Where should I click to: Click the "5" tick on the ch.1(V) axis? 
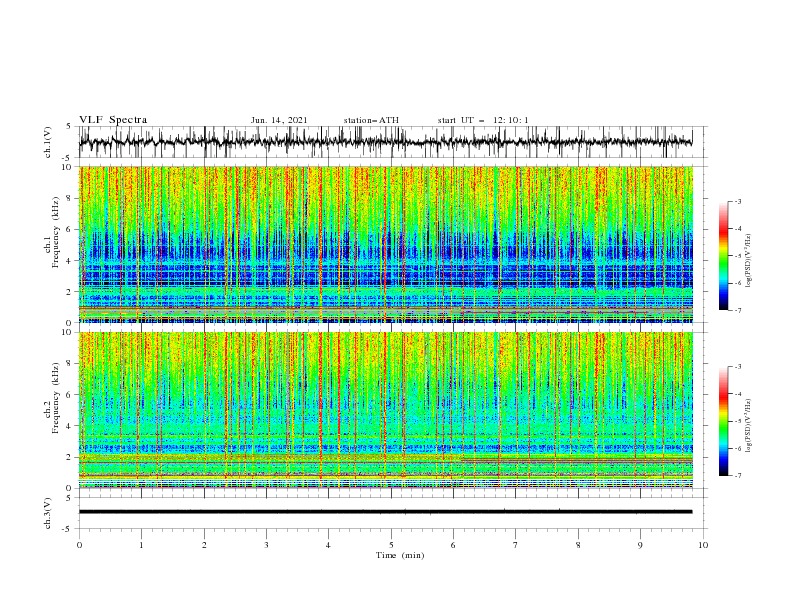pyautogui.click(x=69, y=126)
